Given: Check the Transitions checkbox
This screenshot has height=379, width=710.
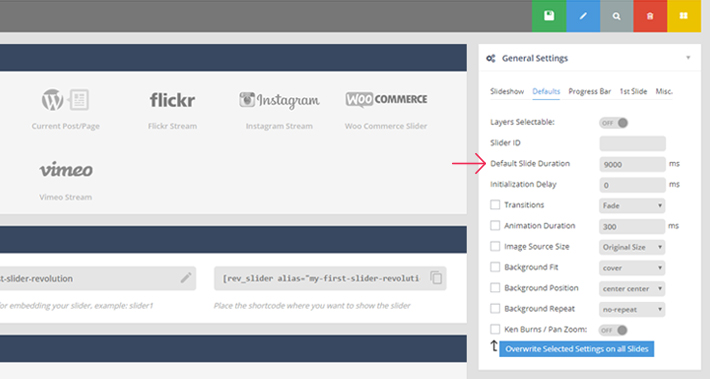Looking at the screenshot, I should pos(495,205).
